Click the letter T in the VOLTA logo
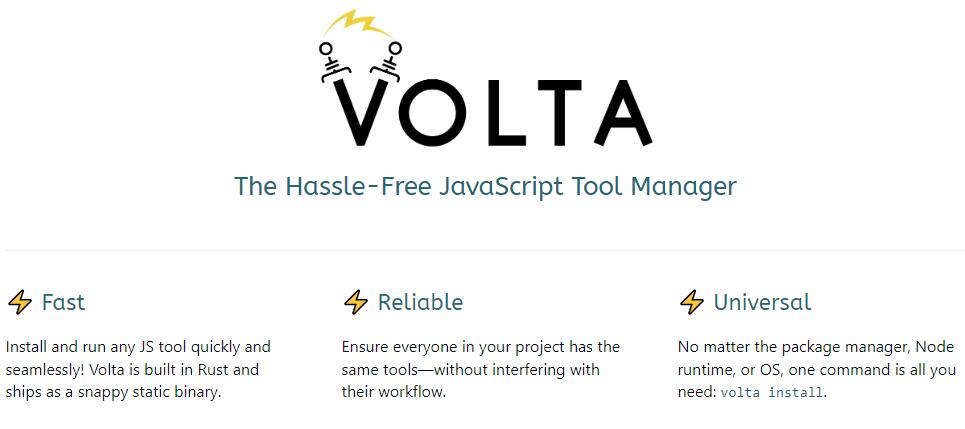 [558, 113]
